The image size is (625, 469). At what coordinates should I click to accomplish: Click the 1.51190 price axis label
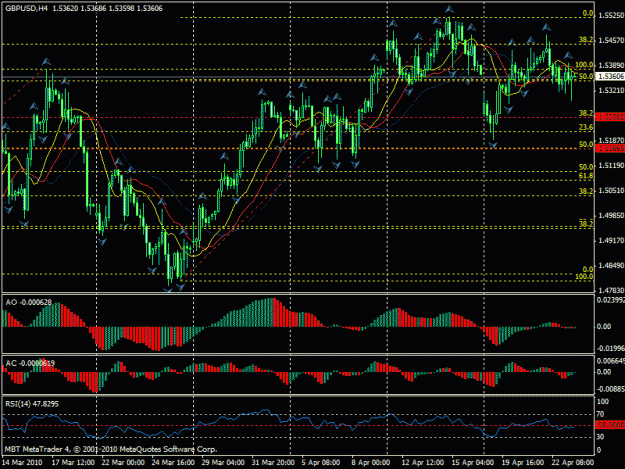click(x=611, y=165)
